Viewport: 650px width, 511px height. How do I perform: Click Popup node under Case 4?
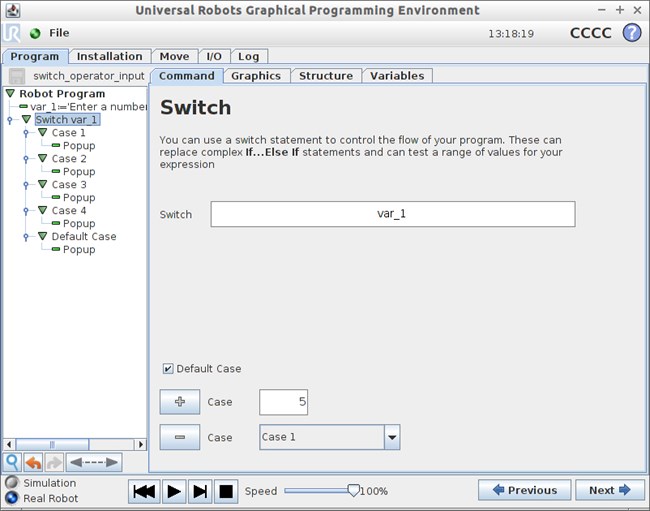coord(79,223)
